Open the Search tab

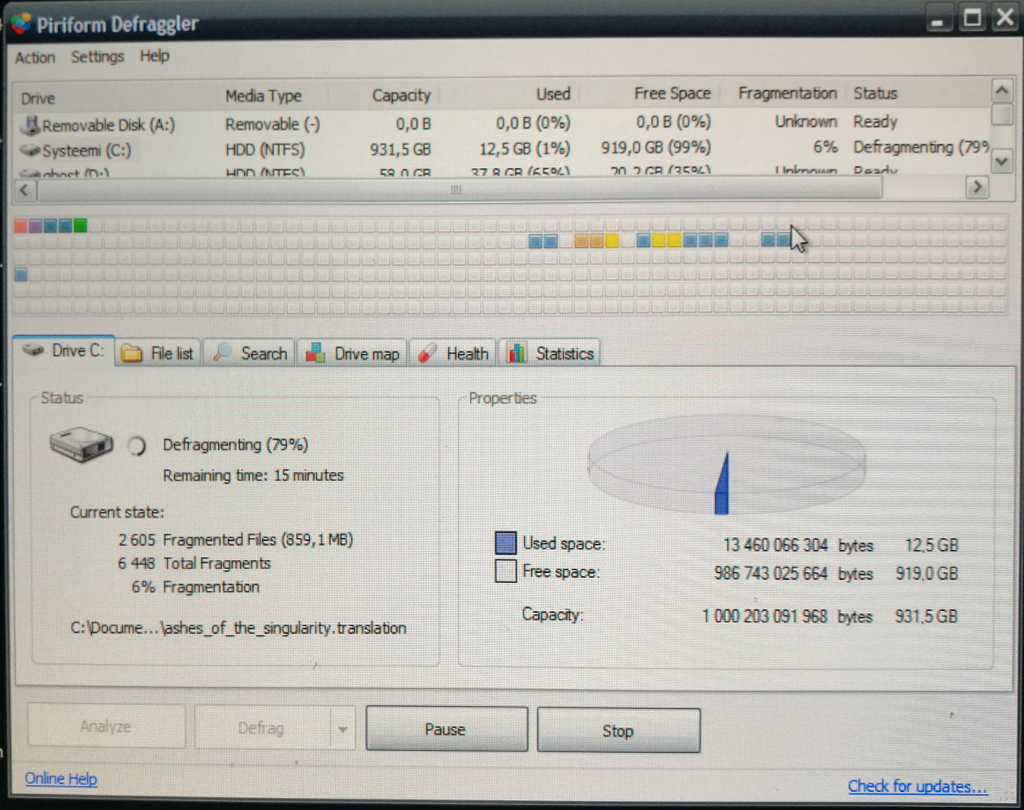[250, 353]
